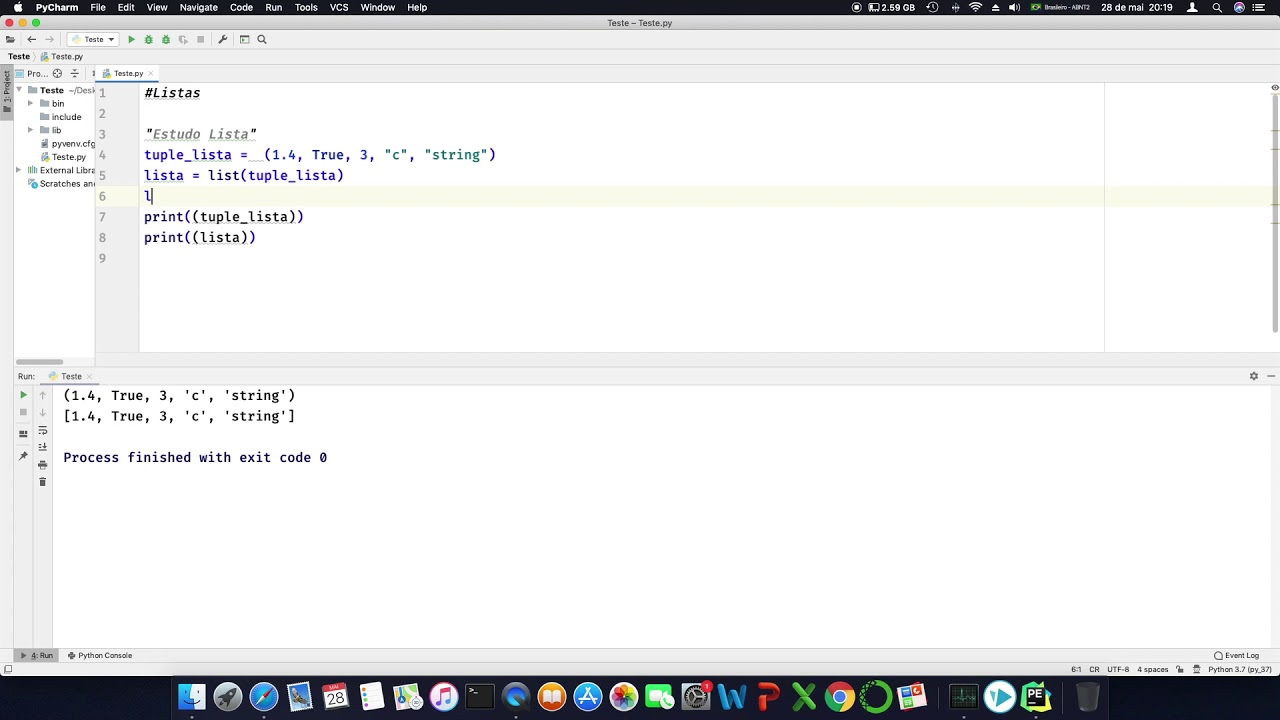Click the restore layout icon in Run panel

23,434
